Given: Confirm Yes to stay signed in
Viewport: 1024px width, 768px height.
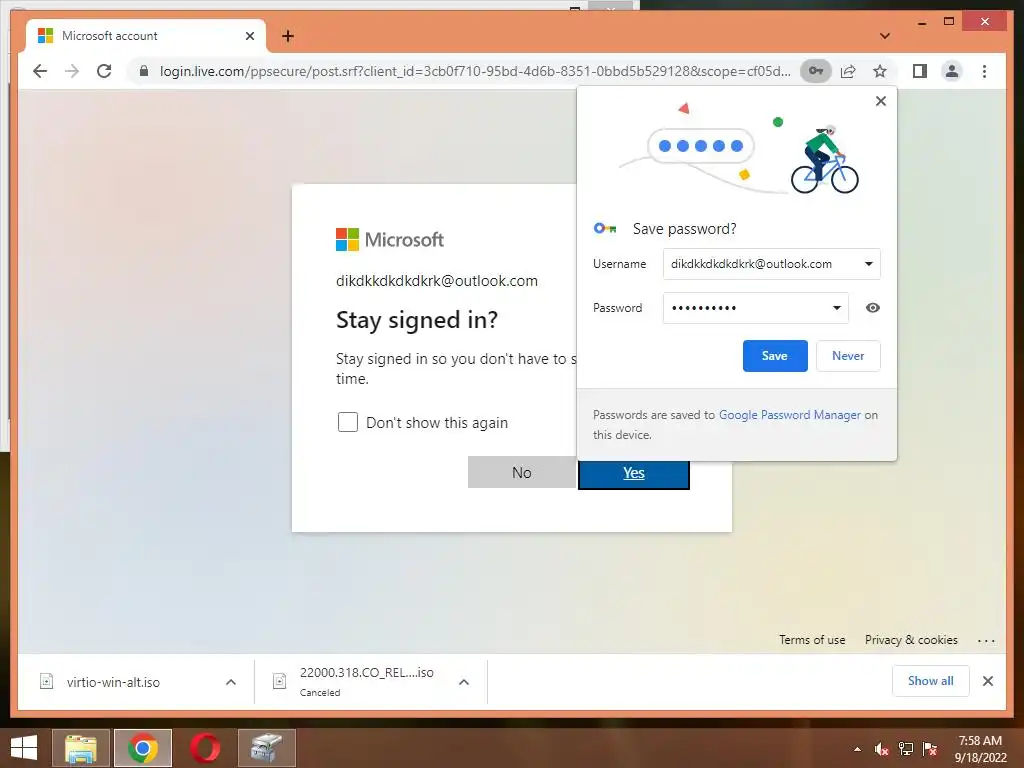Looking at the screenshot, I should point(633,473).
